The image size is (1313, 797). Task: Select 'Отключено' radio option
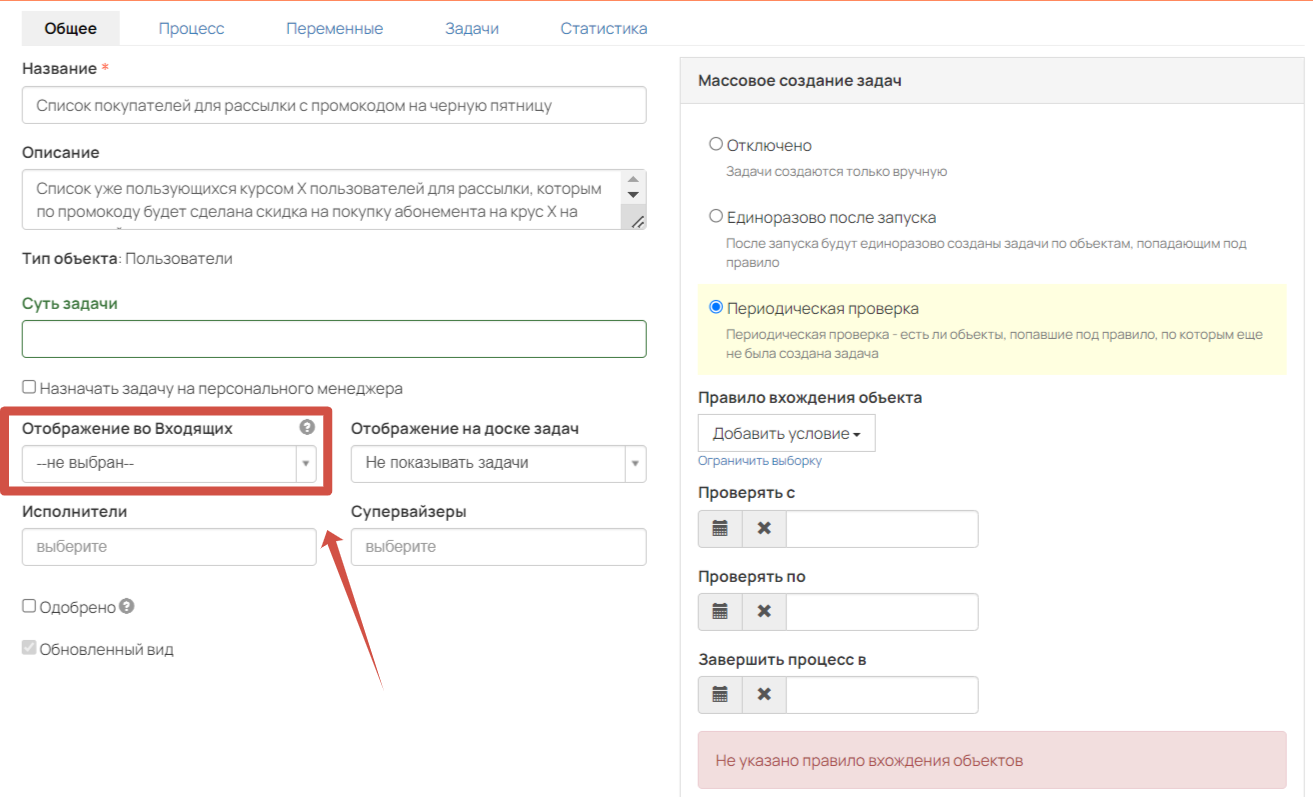pos(715,144)
